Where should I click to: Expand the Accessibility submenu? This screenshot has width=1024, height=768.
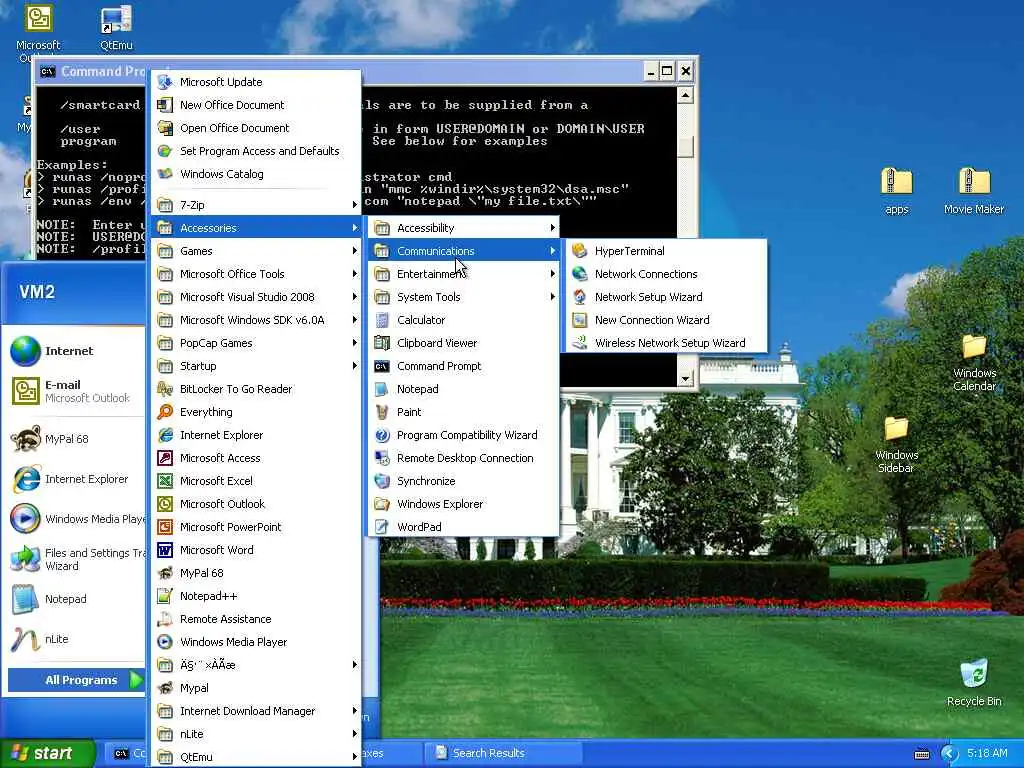click(x=464, y=228)
